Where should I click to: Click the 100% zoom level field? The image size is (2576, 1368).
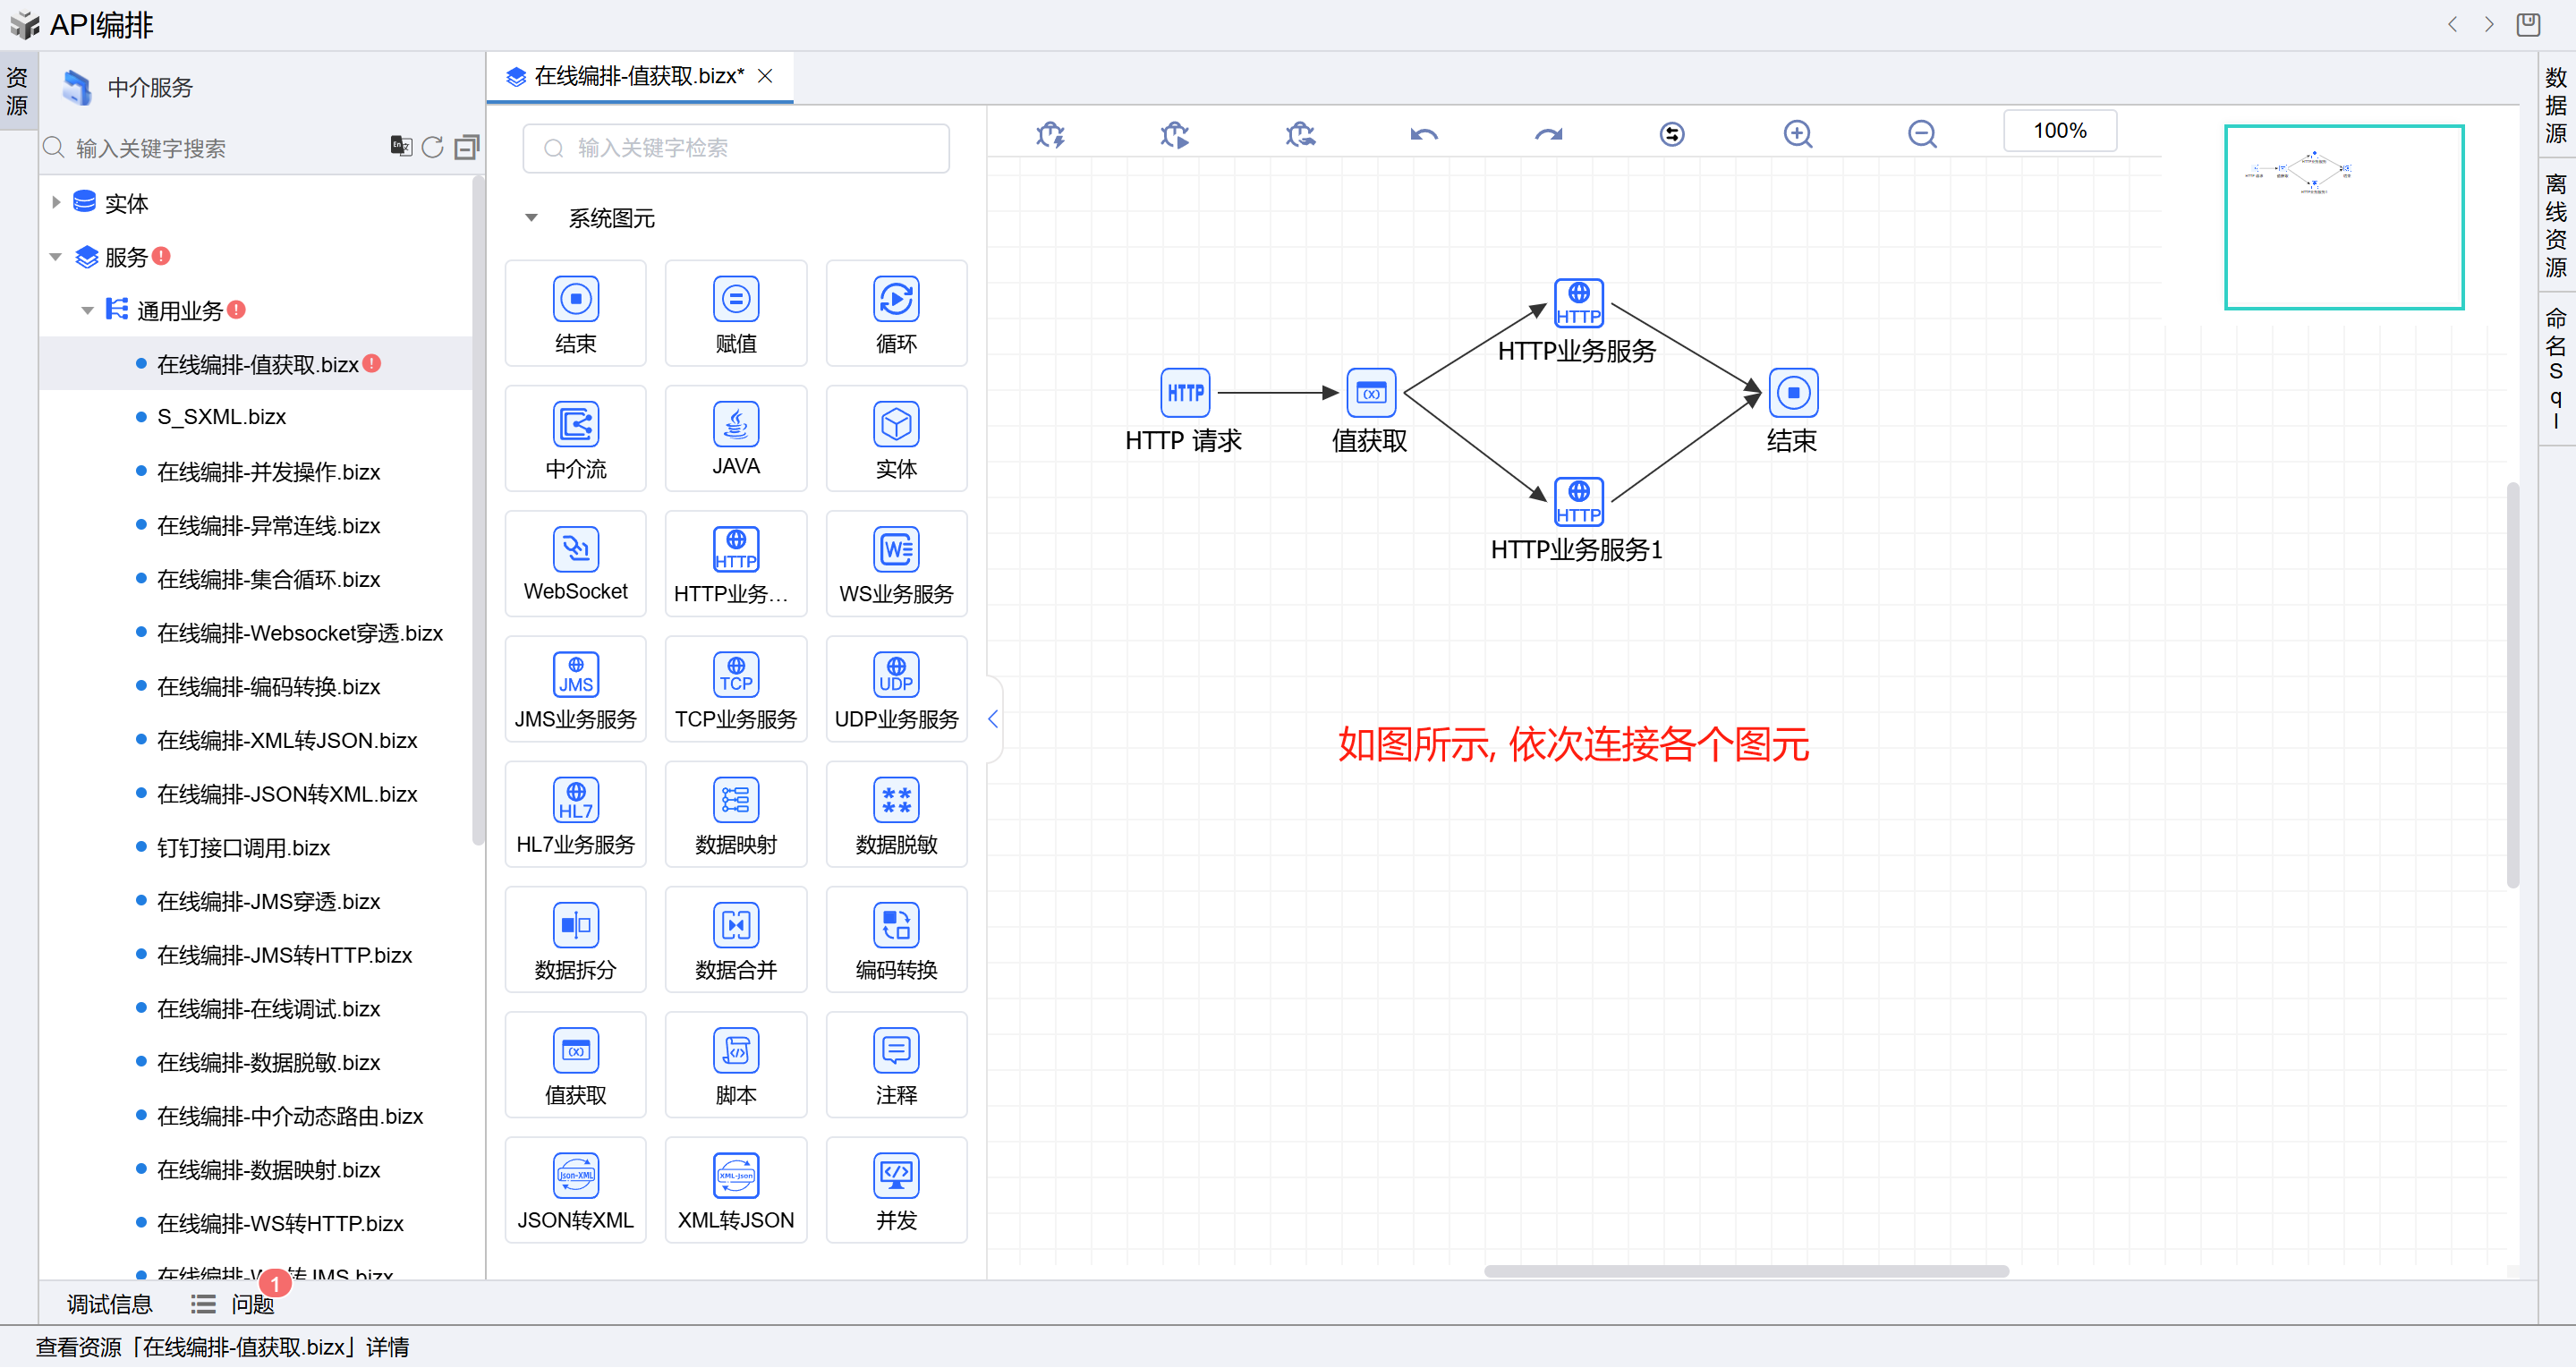coord(2059,131)
